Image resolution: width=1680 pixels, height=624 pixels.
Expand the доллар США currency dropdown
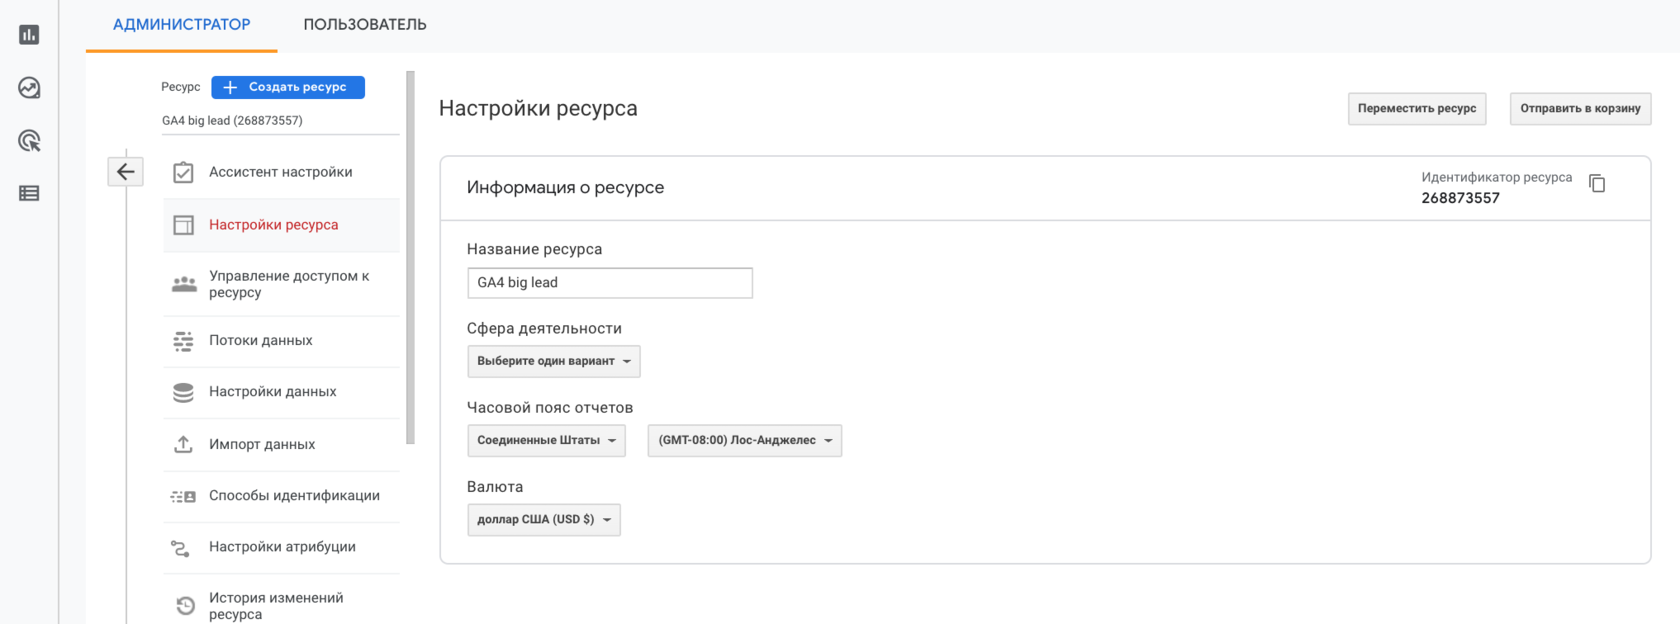[x=543, y=520]
